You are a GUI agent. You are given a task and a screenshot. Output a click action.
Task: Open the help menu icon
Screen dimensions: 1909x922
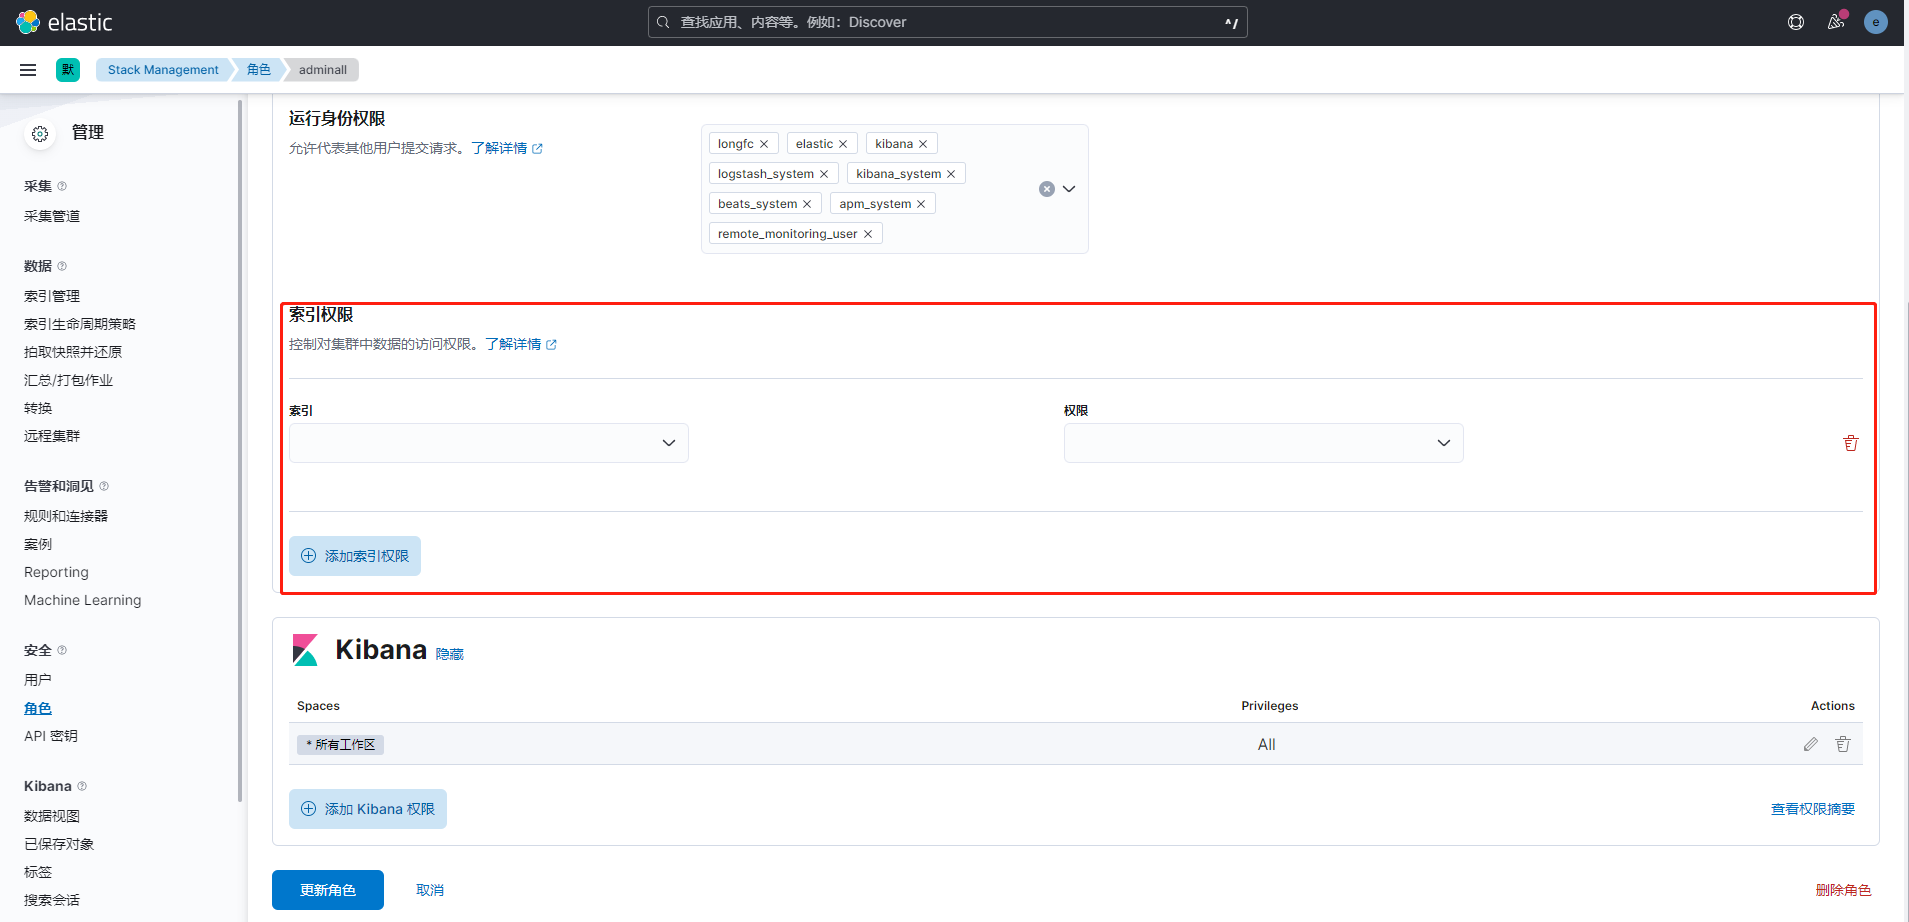1796,22
